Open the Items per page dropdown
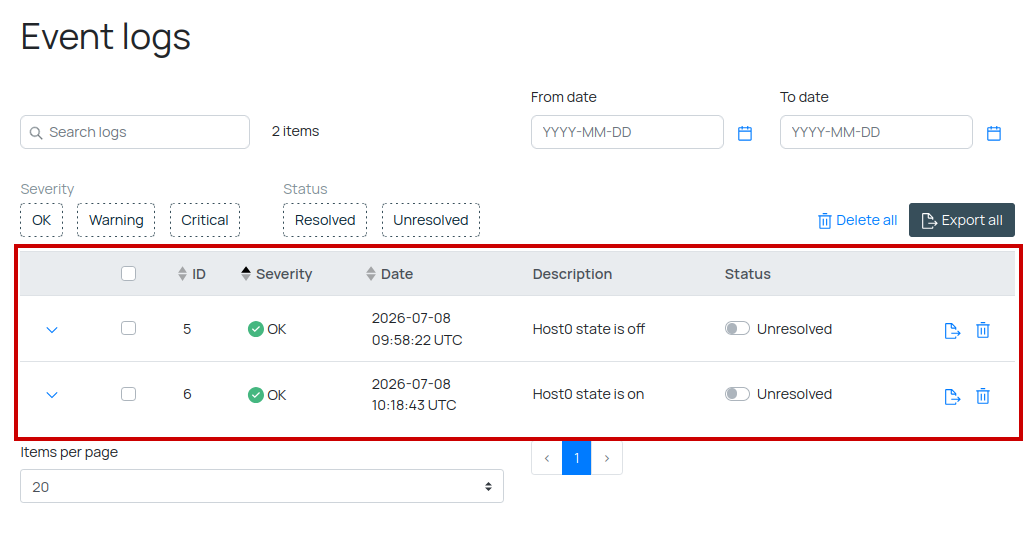This screenshot has height=534, width=1035. 262,486
